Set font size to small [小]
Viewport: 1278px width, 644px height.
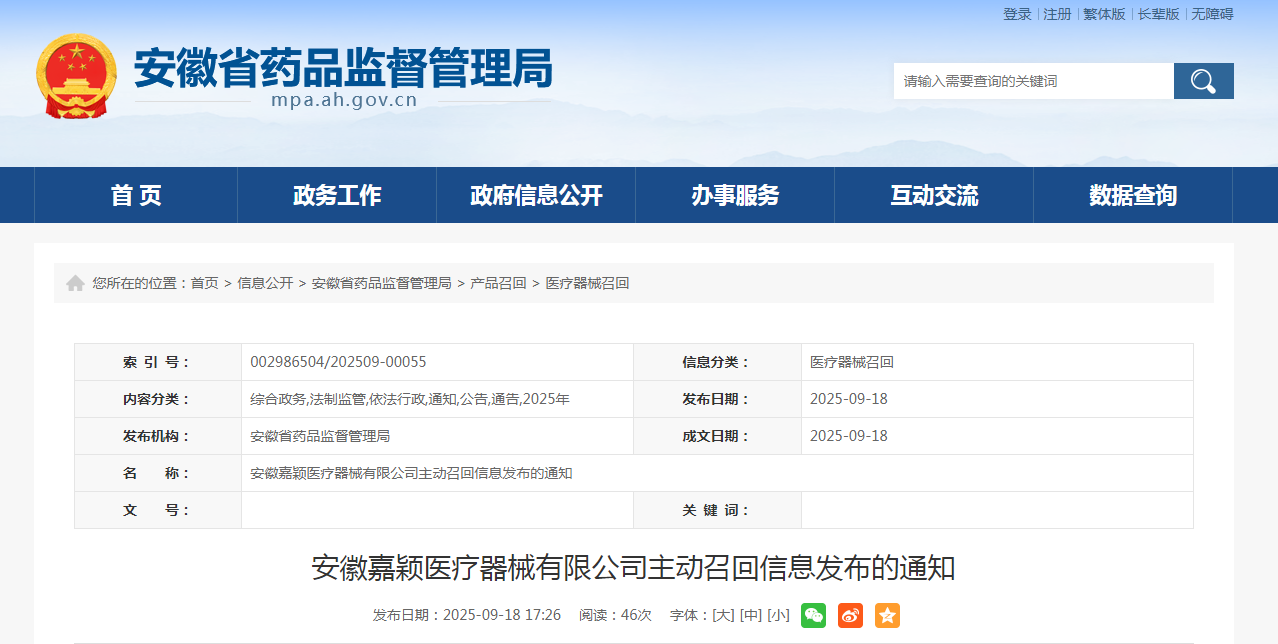click(778, 615)
